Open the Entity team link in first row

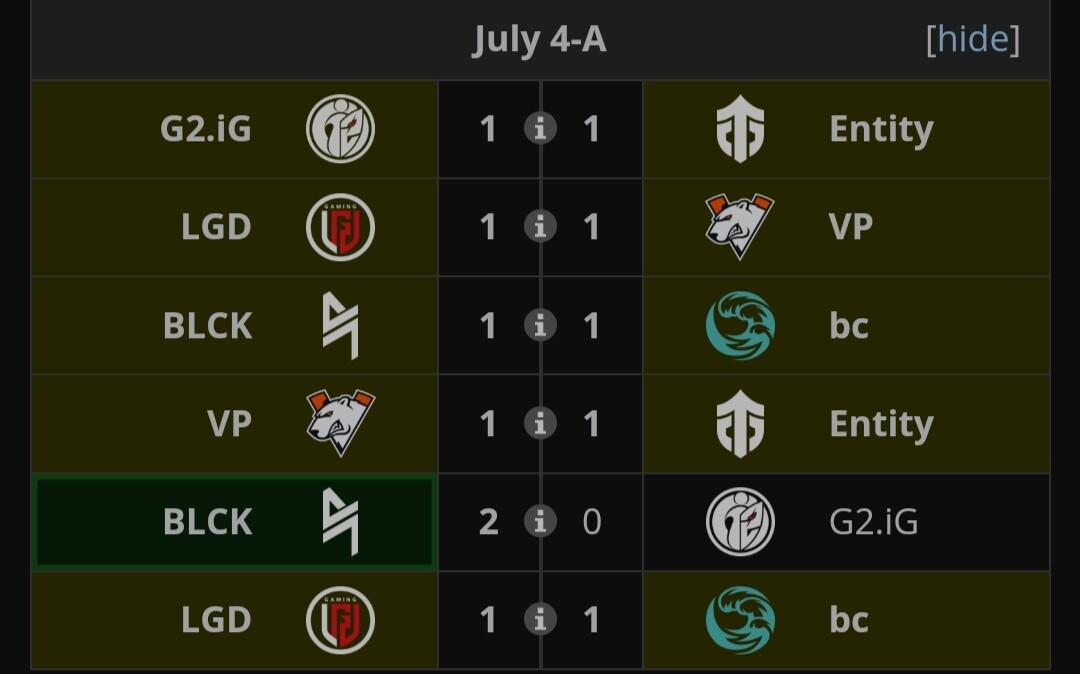pyautogui.click(x=882, y=129)
